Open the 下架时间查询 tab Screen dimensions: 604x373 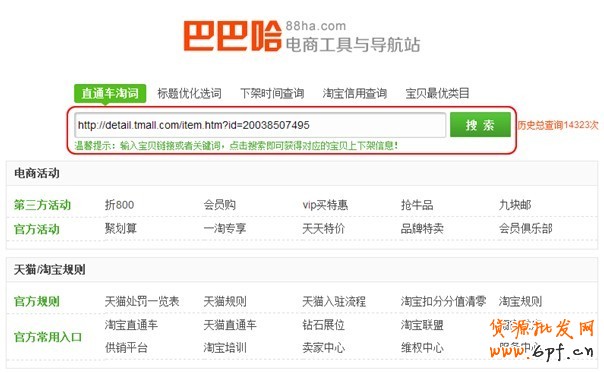click(272, 93)
